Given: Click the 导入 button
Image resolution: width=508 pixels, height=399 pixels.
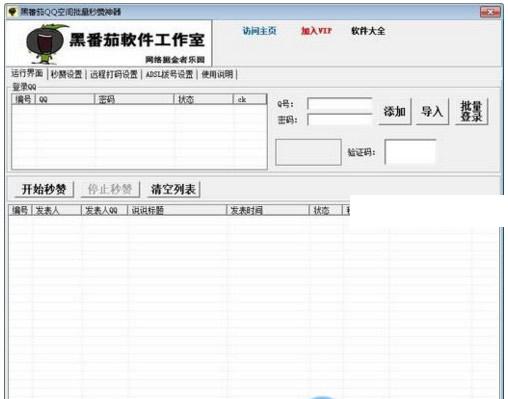Looking at the screenshot, I should [432, 111].
